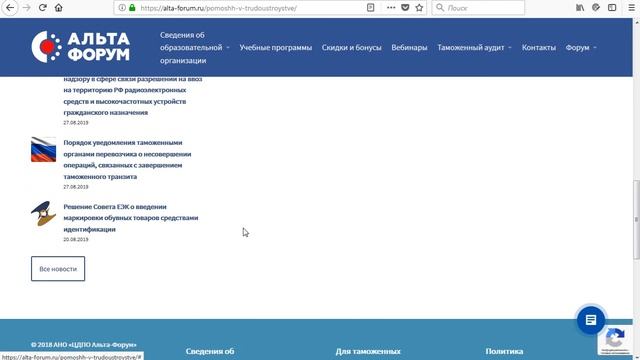This screenshot has width=640, height=360.
Task: Click the Alta Forum logo
Action: point(81,47)
